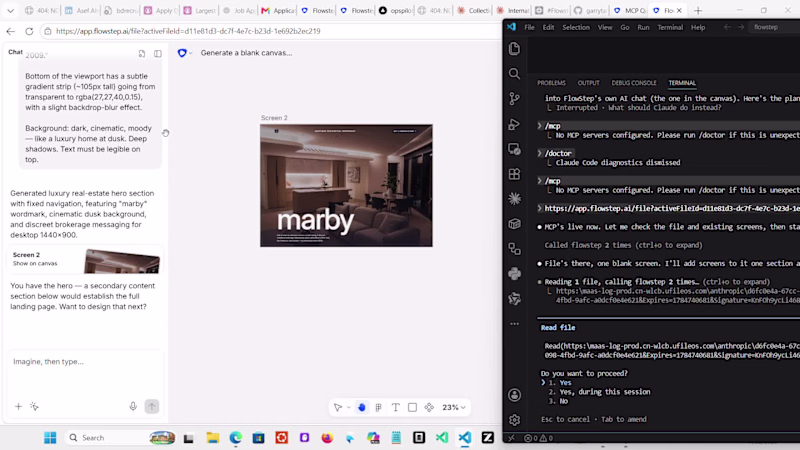Open the VS Code View menu
The height and width of the screenshot is (450, 800).
(605, 27)
